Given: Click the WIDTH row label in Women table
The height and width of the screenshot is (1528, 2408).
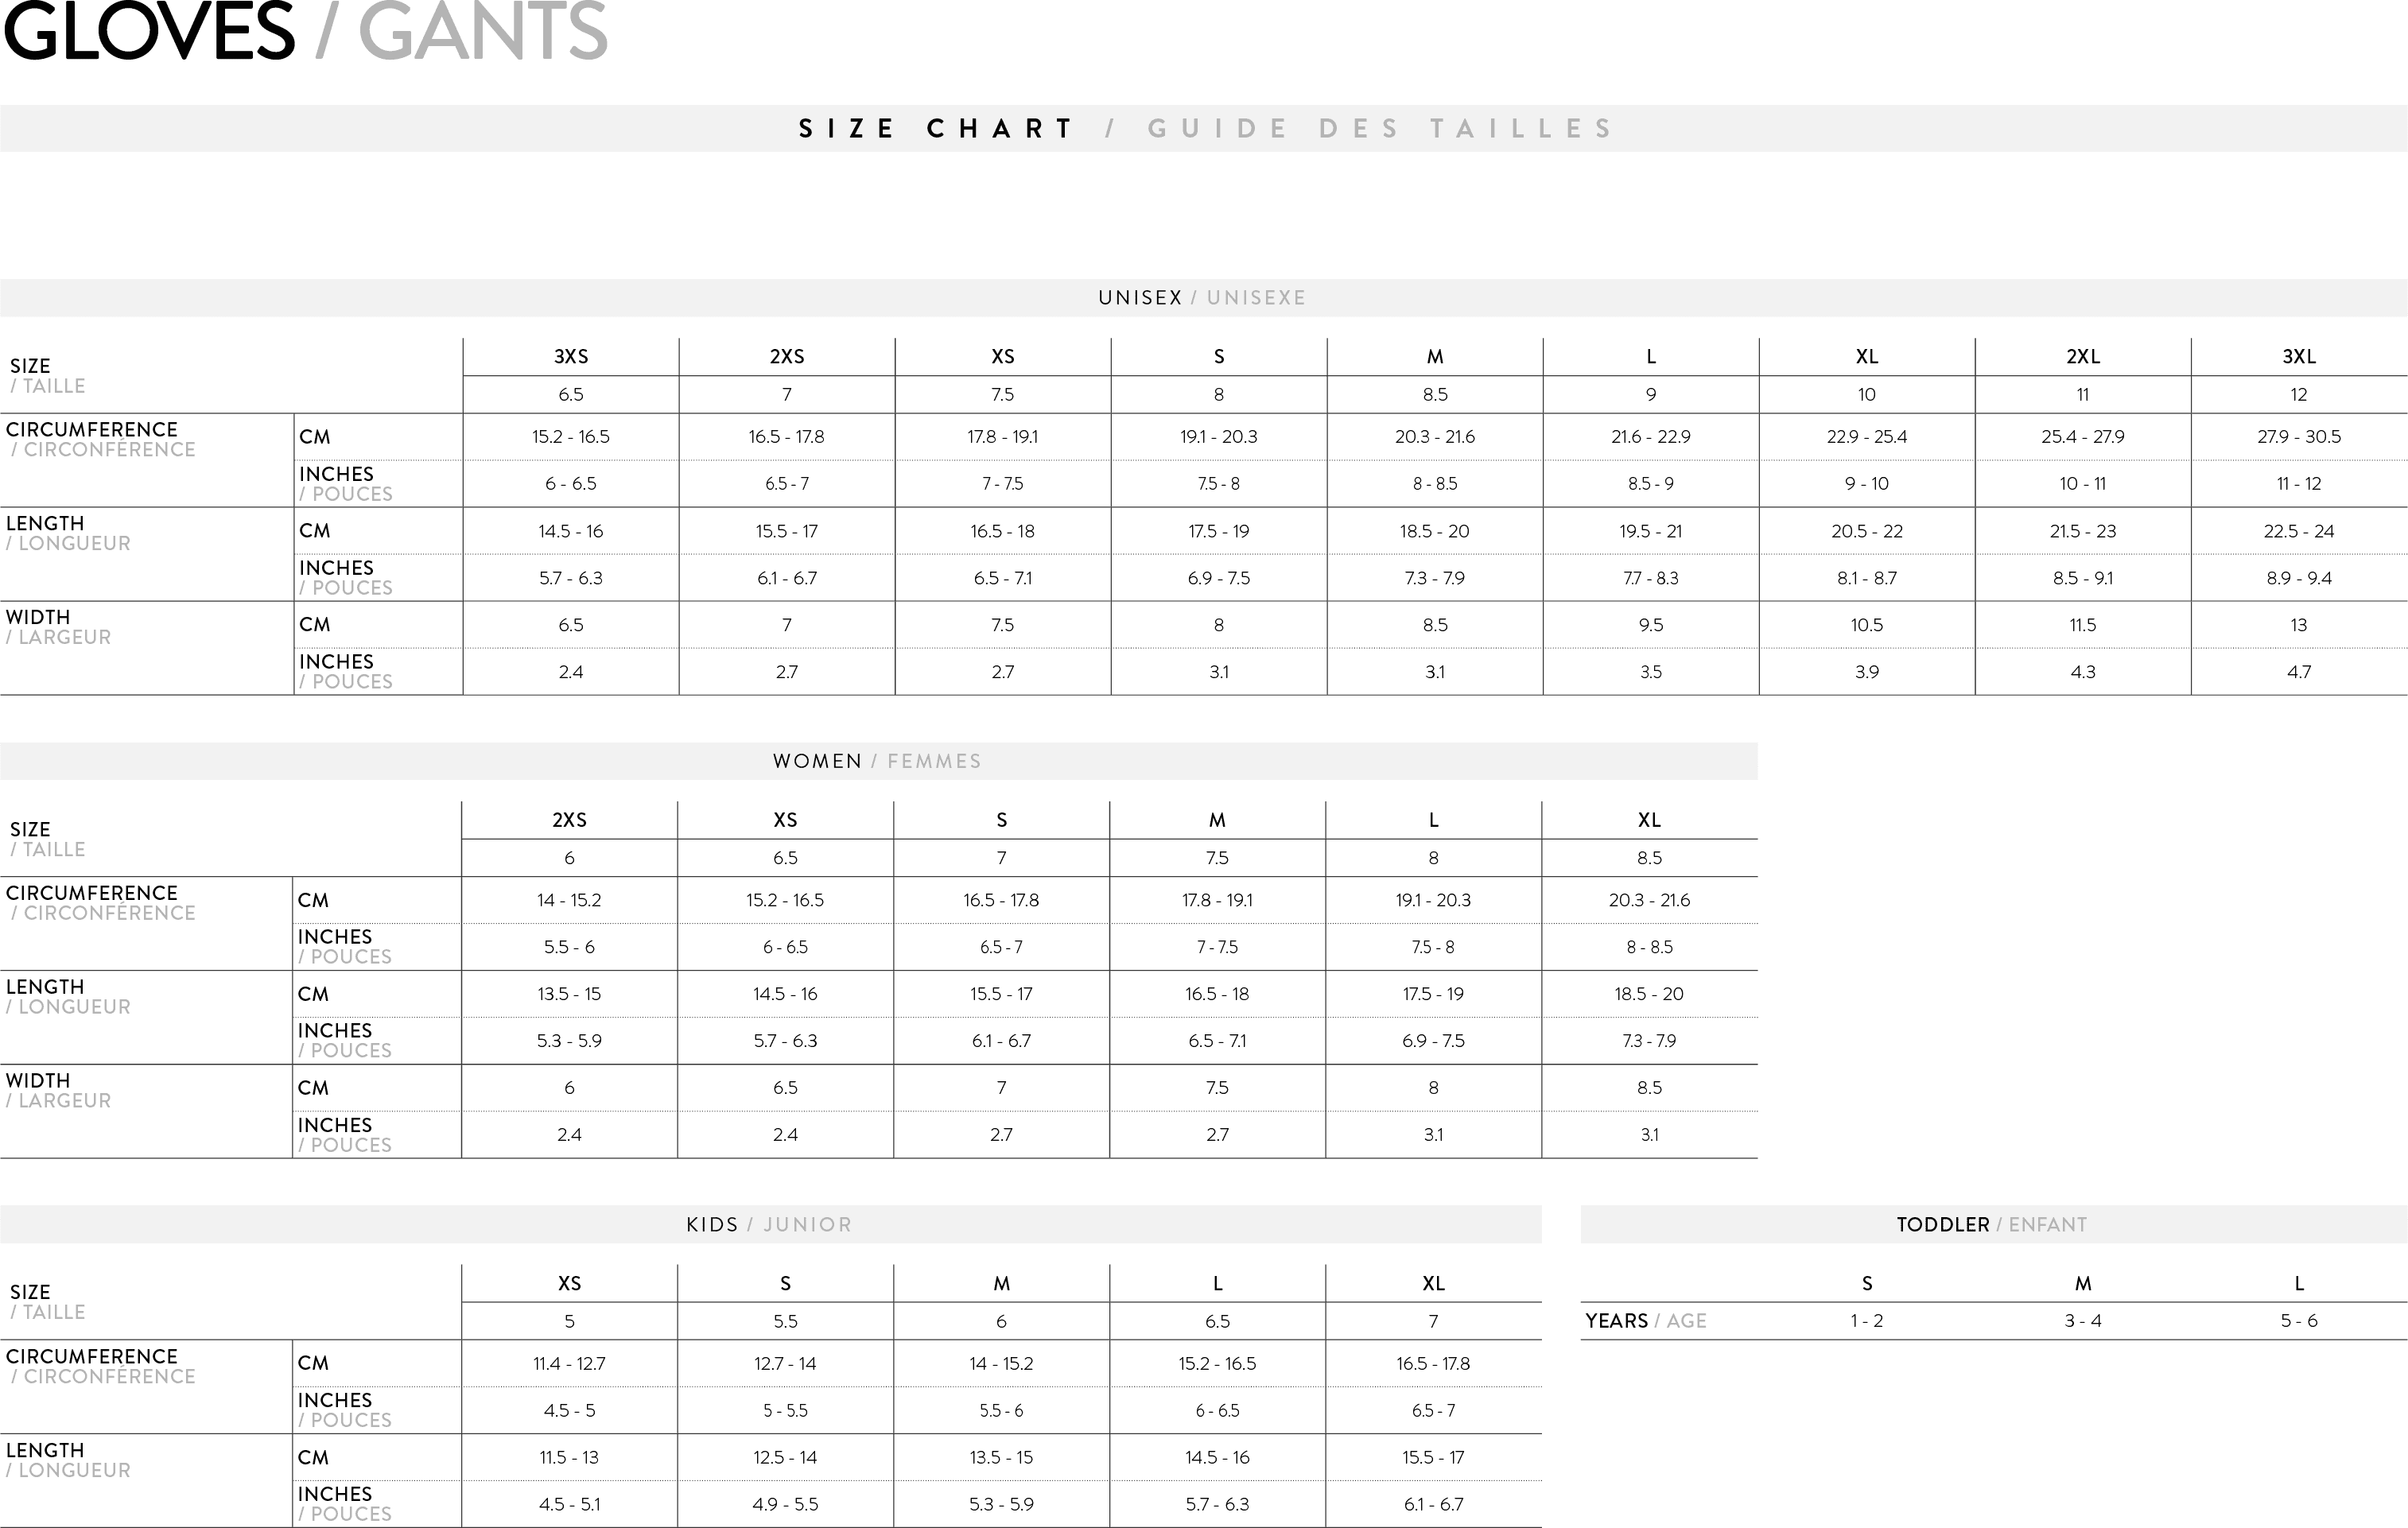Looking at the screenshot, I should [38, 1081].
